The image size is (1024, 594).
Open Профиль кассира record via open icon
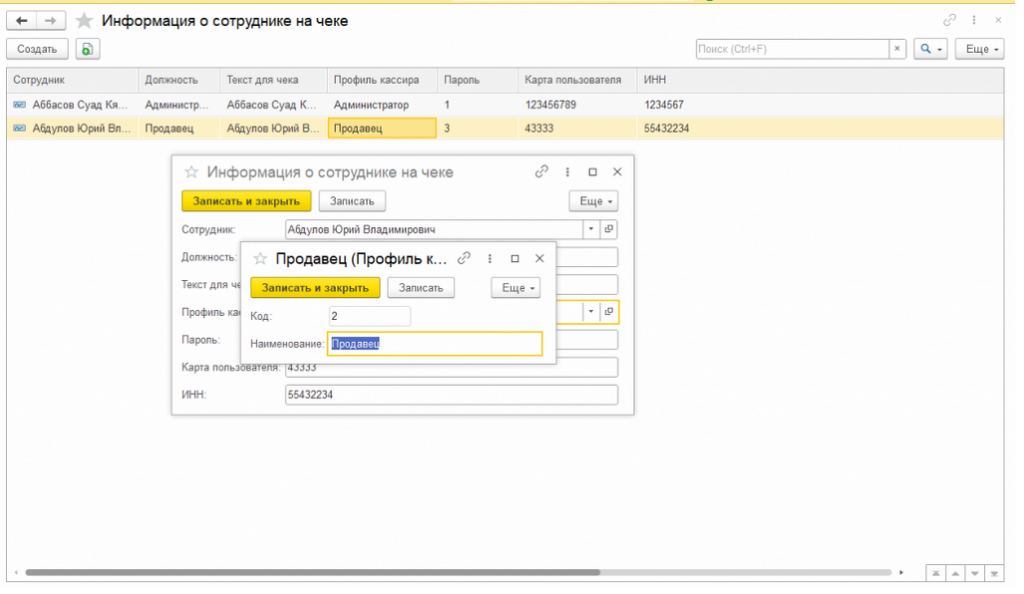pos(609,312)
